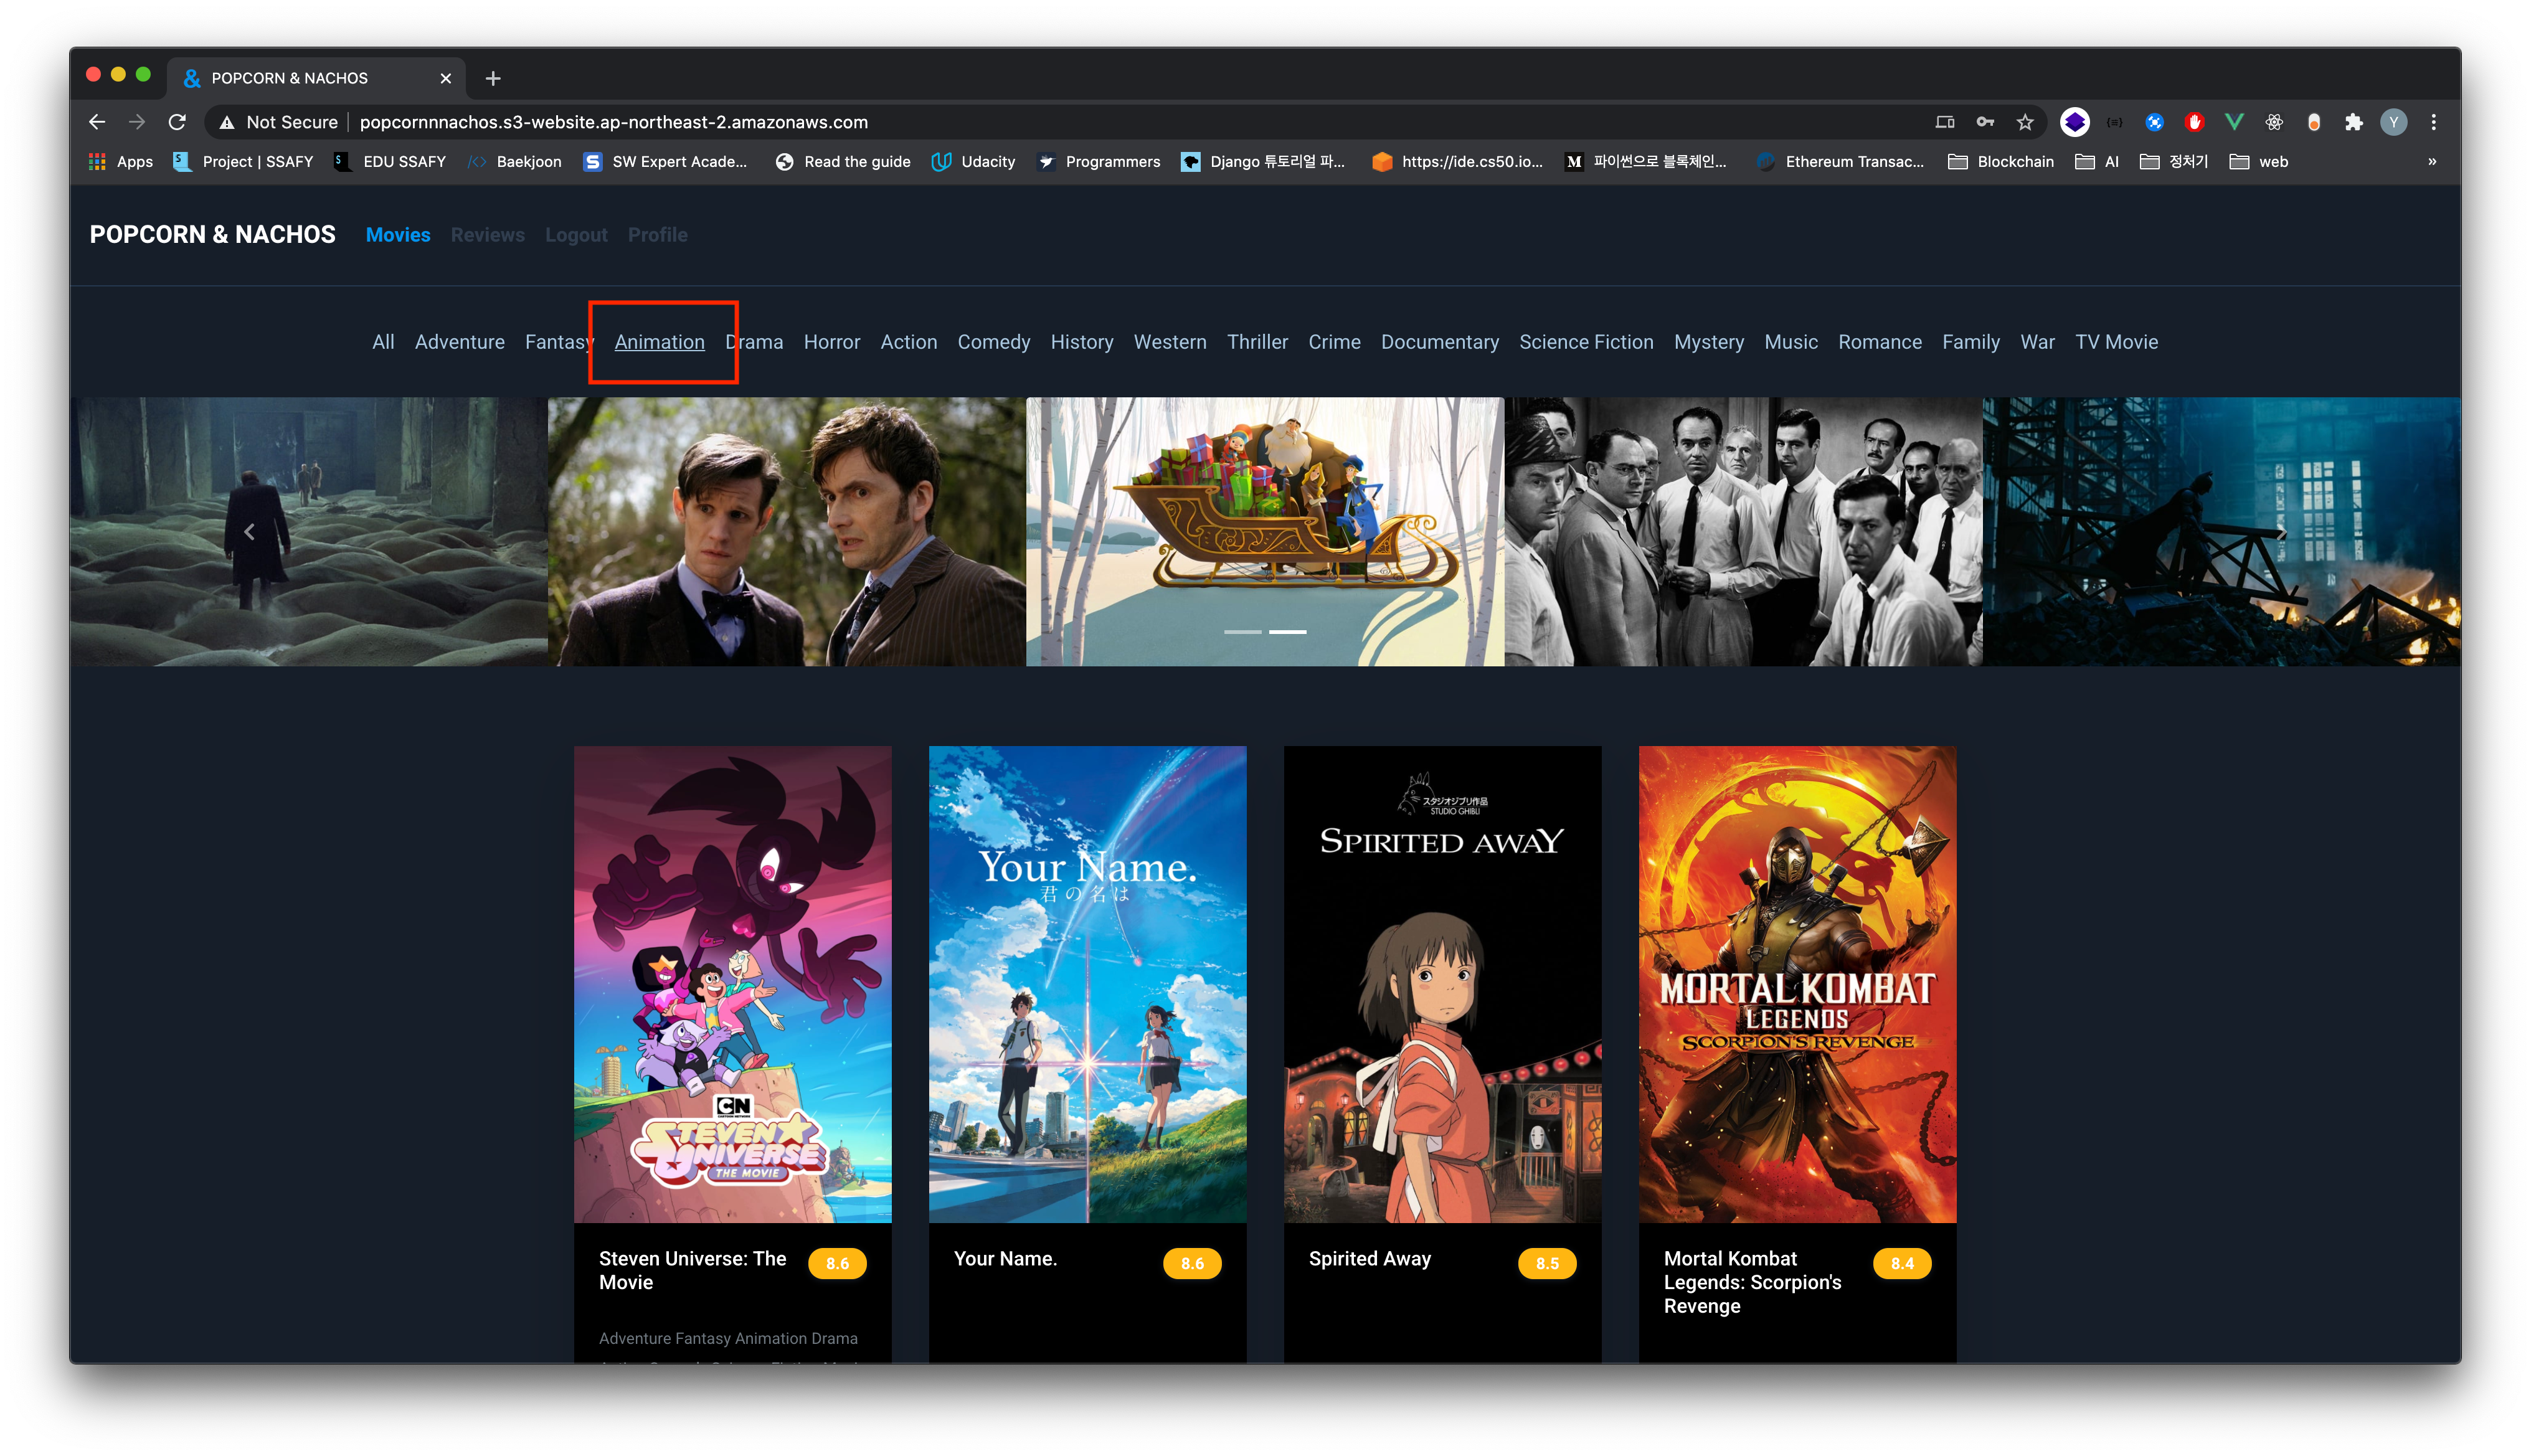This screenshot has width=2531, height=1456.
Task: Select the Western genre filter
Action: tap(1170, 342)
